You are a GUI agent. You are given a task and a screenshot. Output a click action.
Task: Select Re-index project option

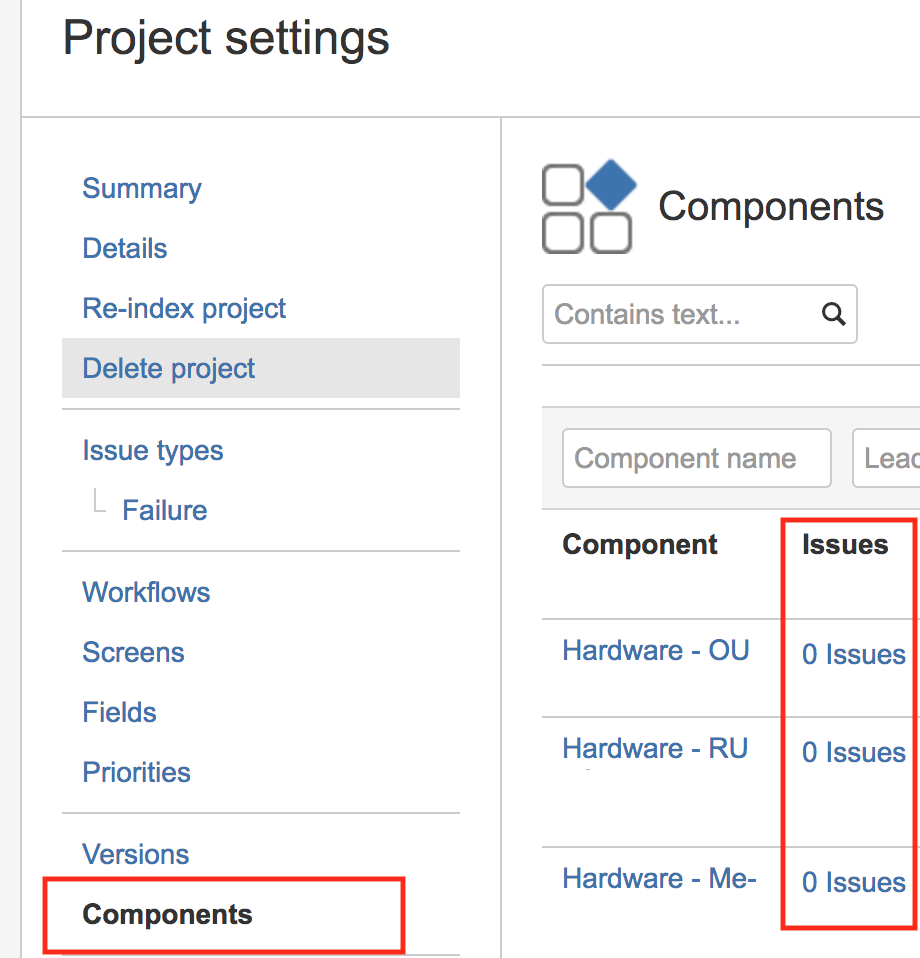pyautogui.click(x=184, y=309)
